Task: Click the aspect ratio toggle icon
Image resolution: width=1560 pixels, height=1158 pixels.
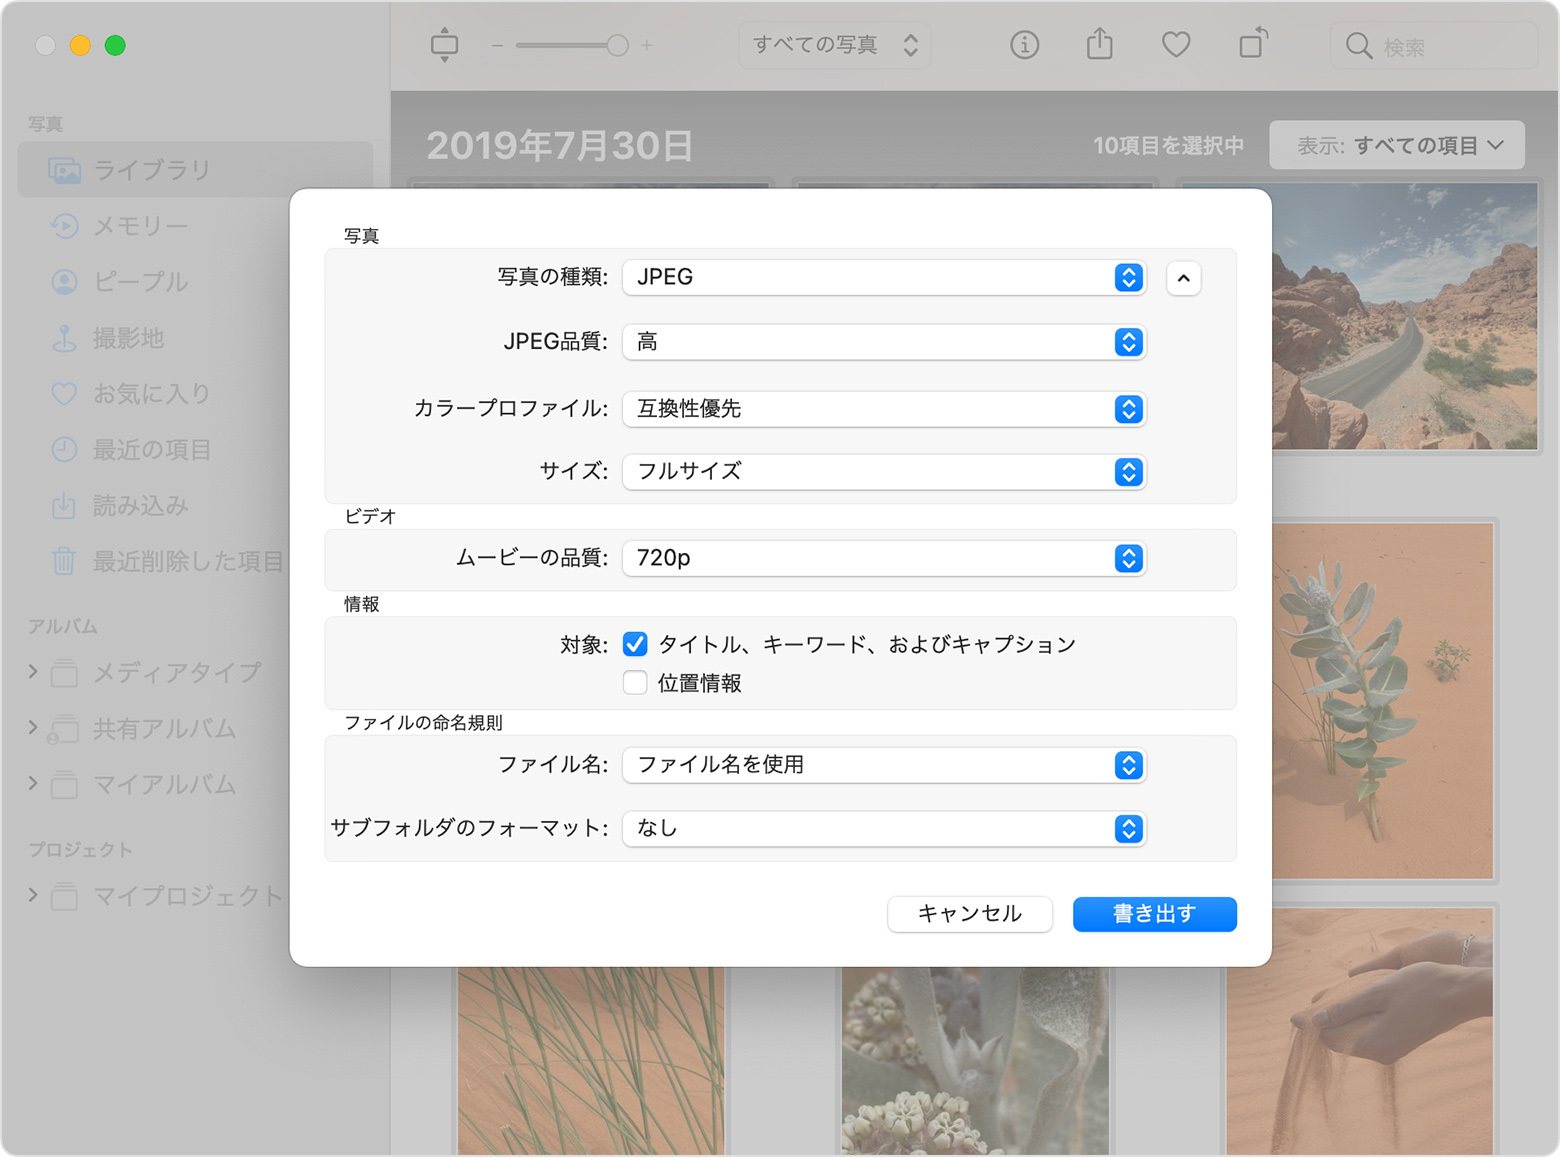Action: [444, 45]
